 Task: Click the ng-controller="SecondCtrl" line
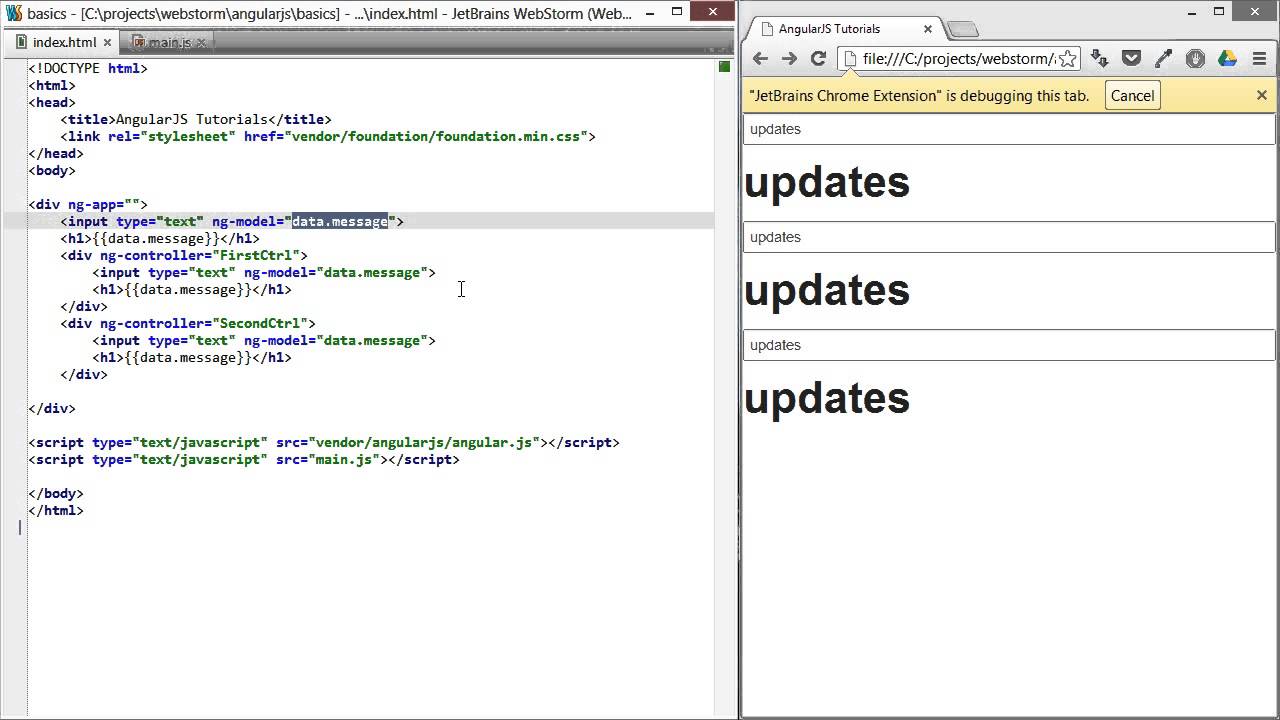click(x=188, y=323)
